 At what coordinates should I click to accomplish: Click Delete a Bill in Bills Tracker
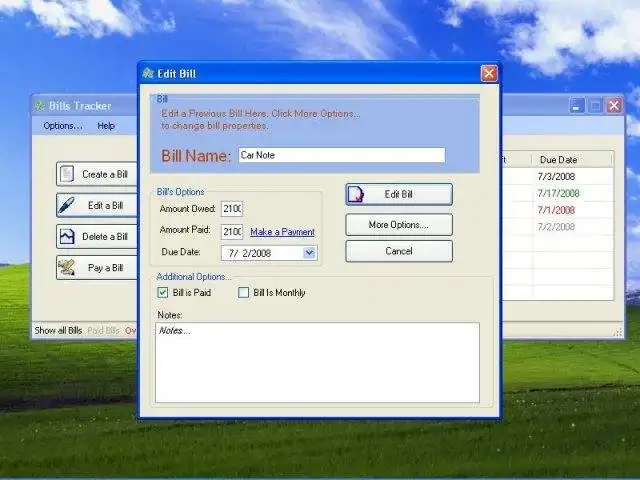(97, 236)
